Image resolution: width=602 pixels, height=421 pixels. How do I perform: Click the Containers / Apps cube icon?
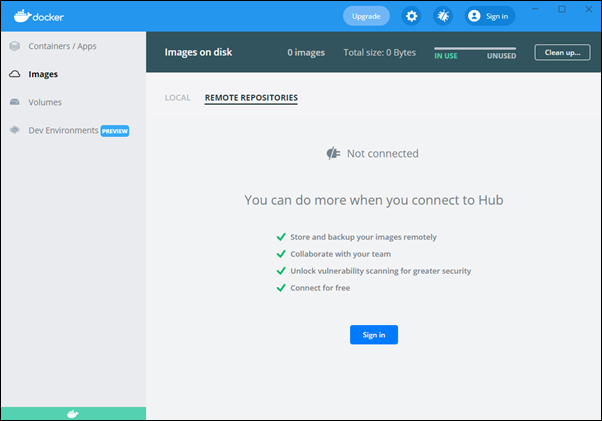pyautogui.click(x=15, y=46)
